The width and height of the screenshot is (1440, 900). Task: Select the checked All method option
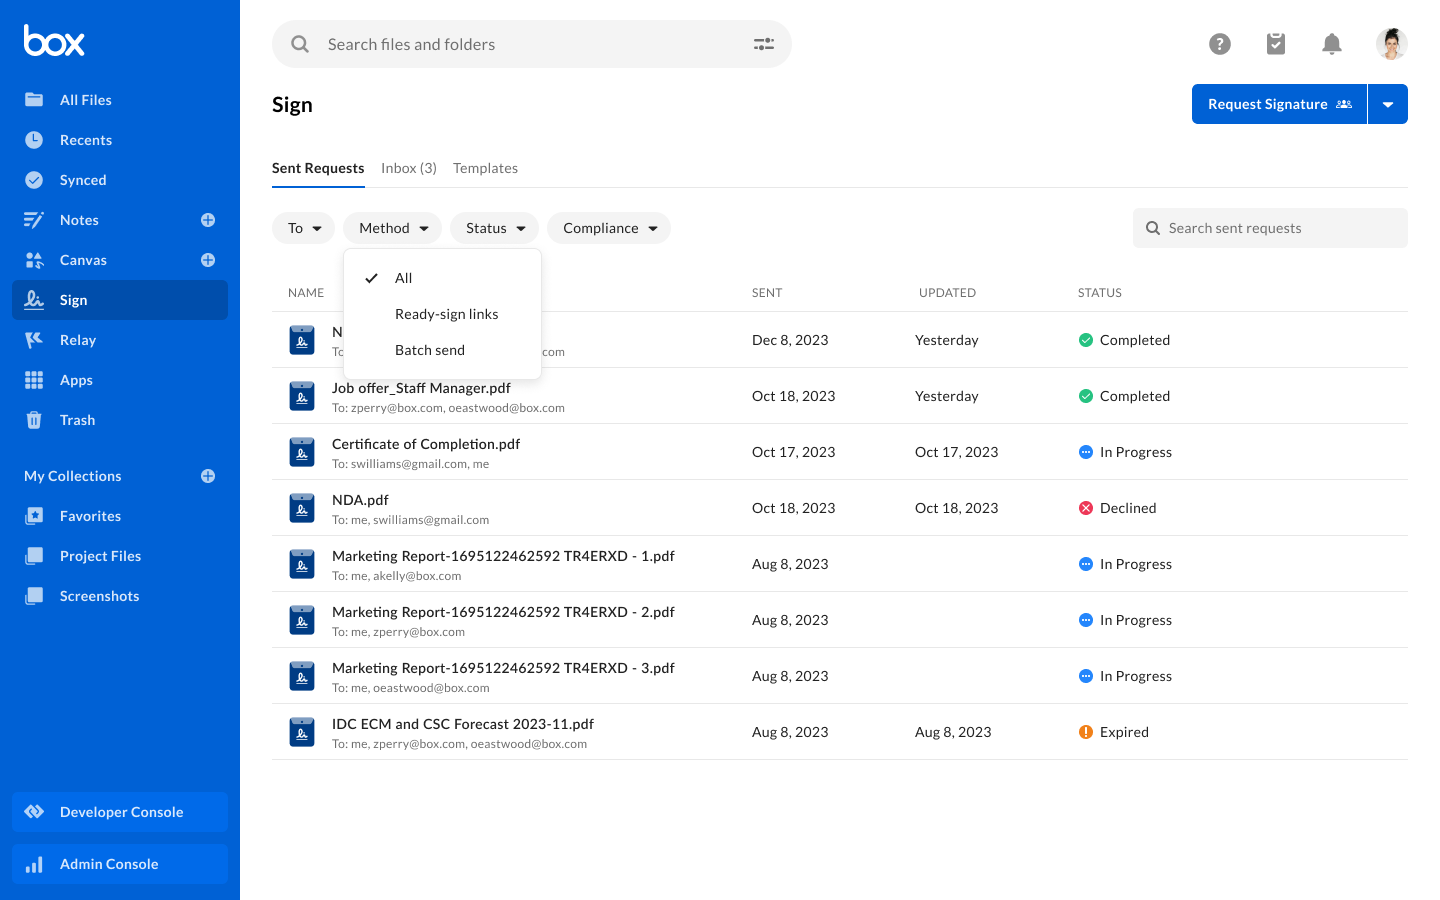[403, 278]
